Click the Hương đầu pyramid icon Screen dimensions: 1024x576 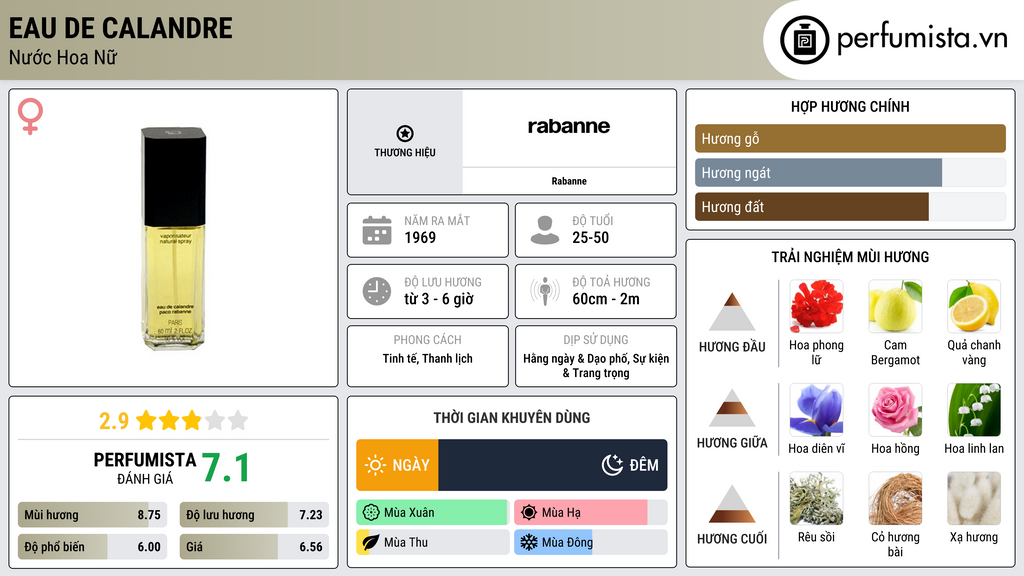[x=732, y=312]
